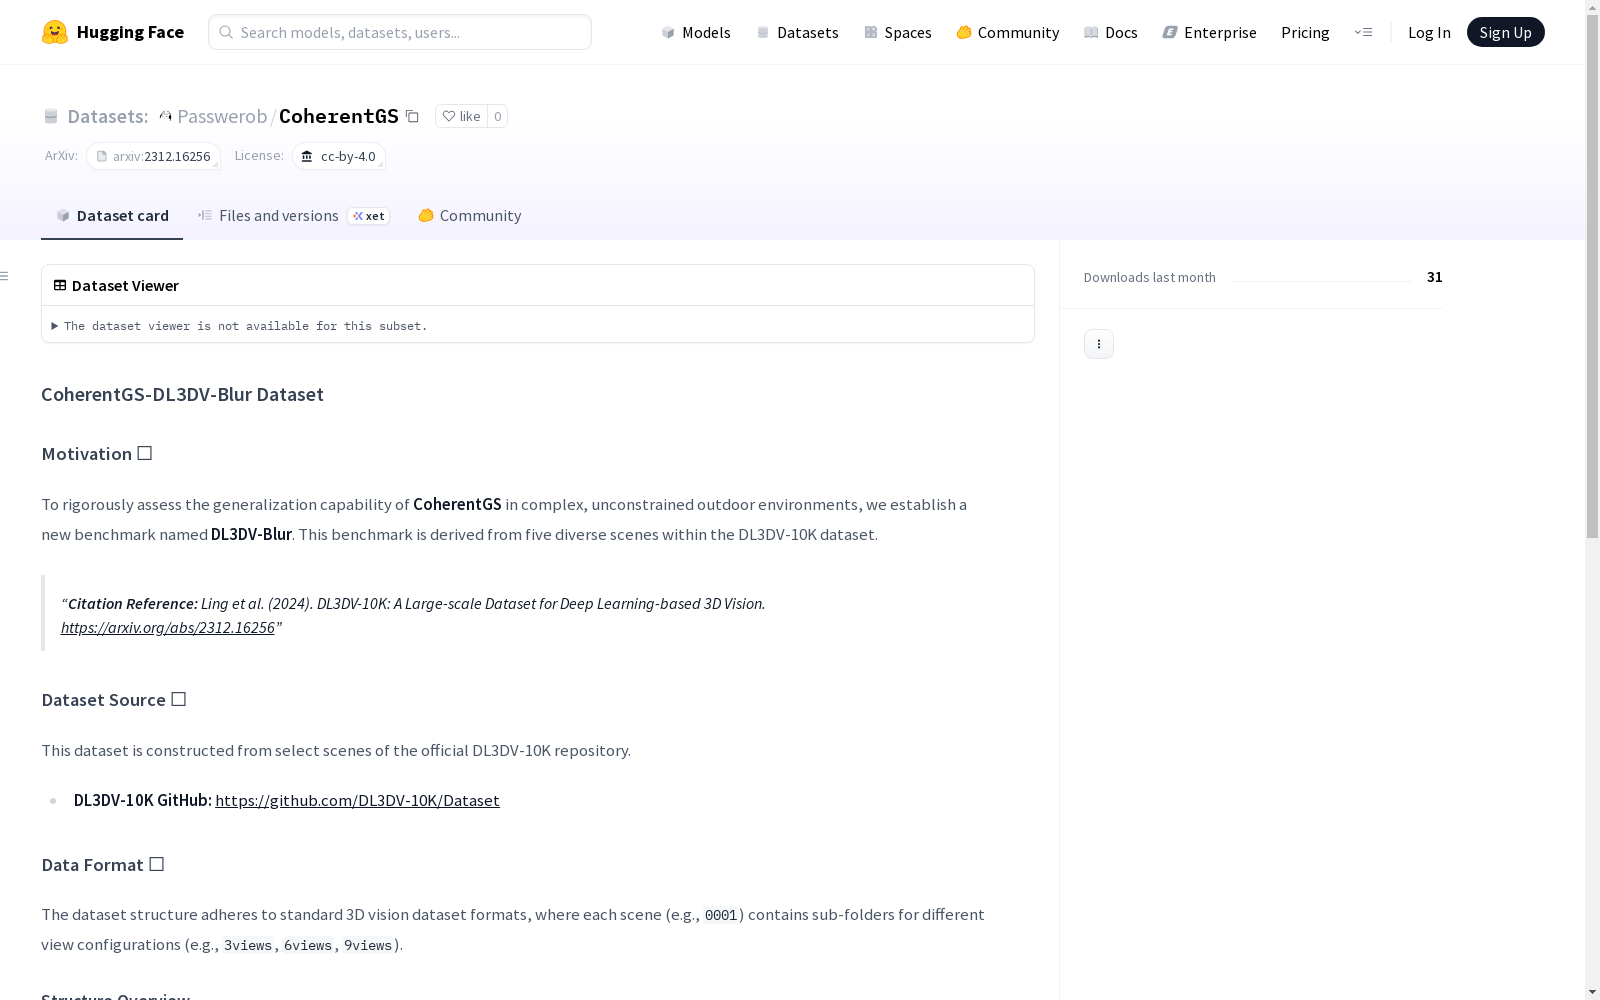Image resolution: width=1600 pixels, height=1000 pixels.
Task: Click the 6views inline code text
Action: pyautogui.click(x=308, y=945)
